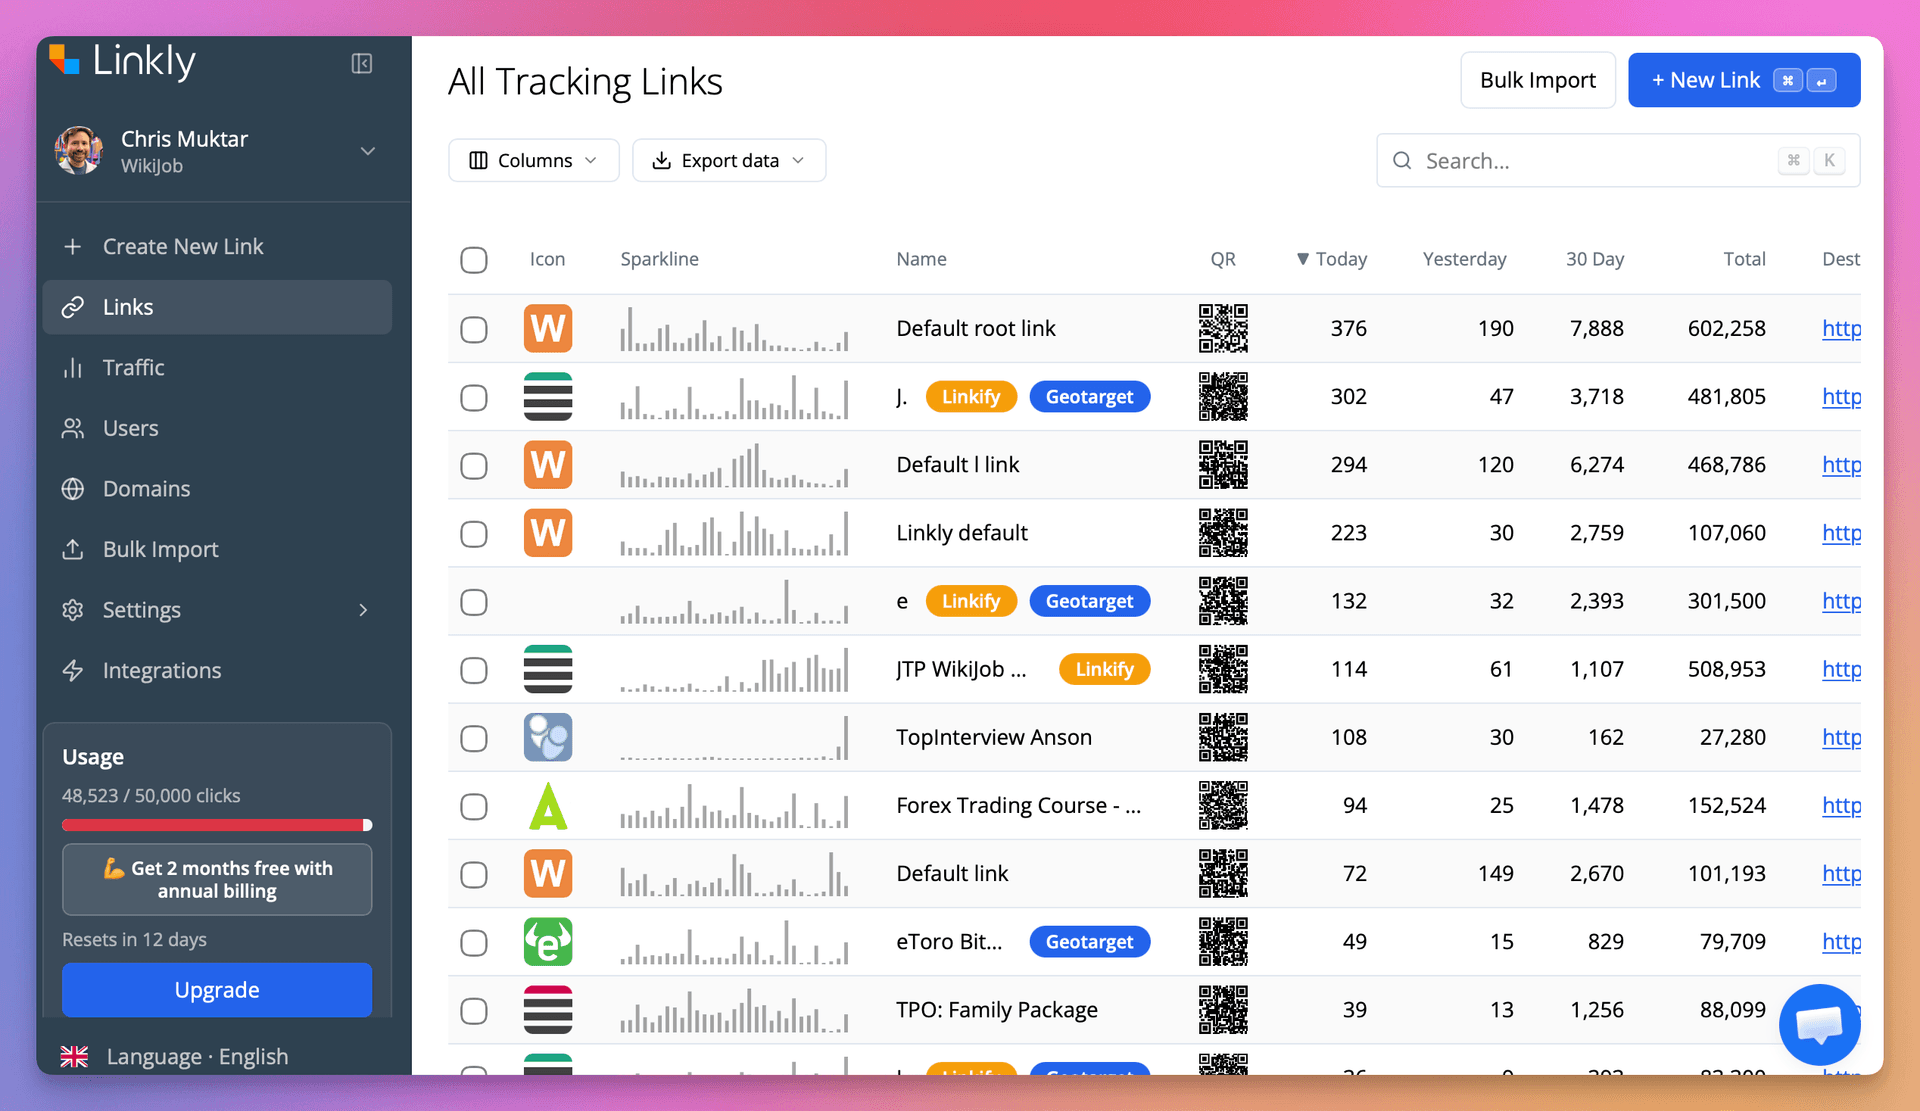Check the Default root link row checkbox
The image size is (1920, 1111).
tap(474, 329)
